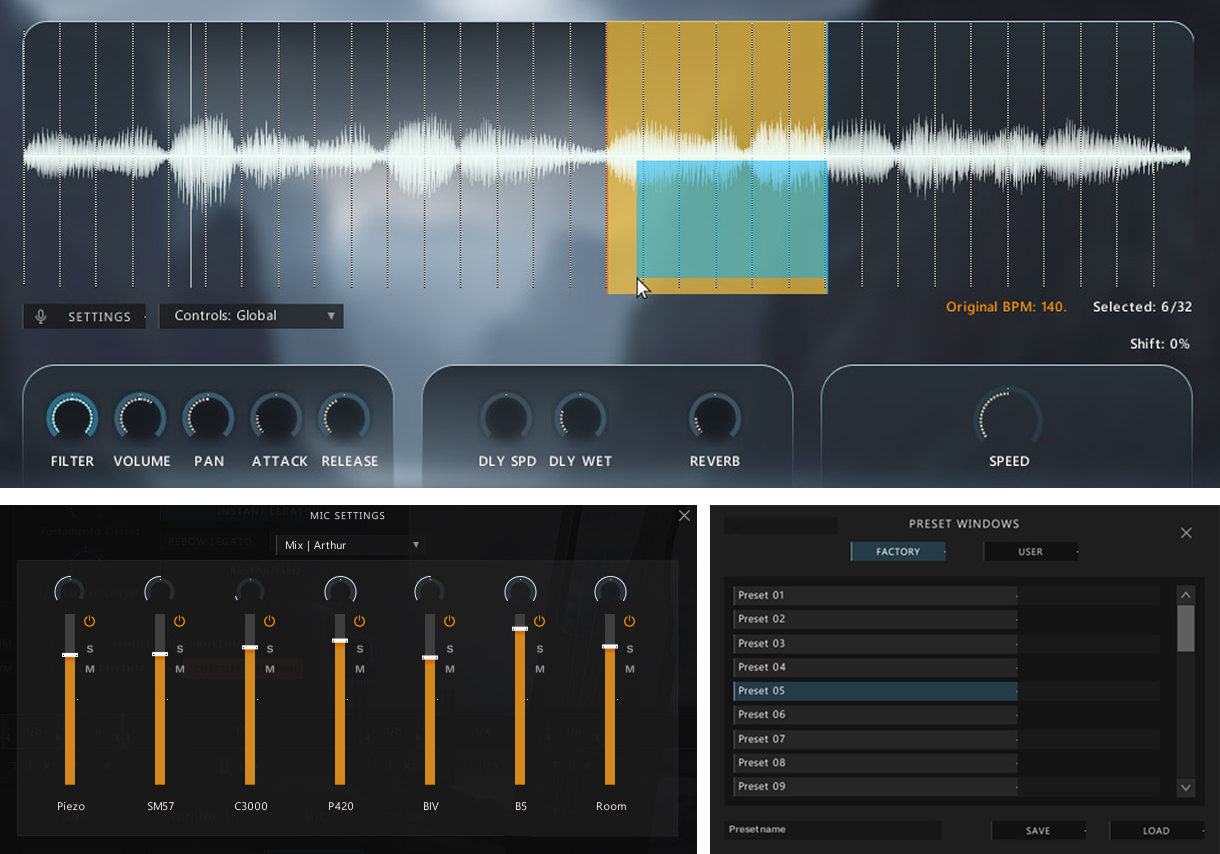Adjust the RELEASE knob
Image resolution: width=1220 pixels, height=854 pixels.
344,417
